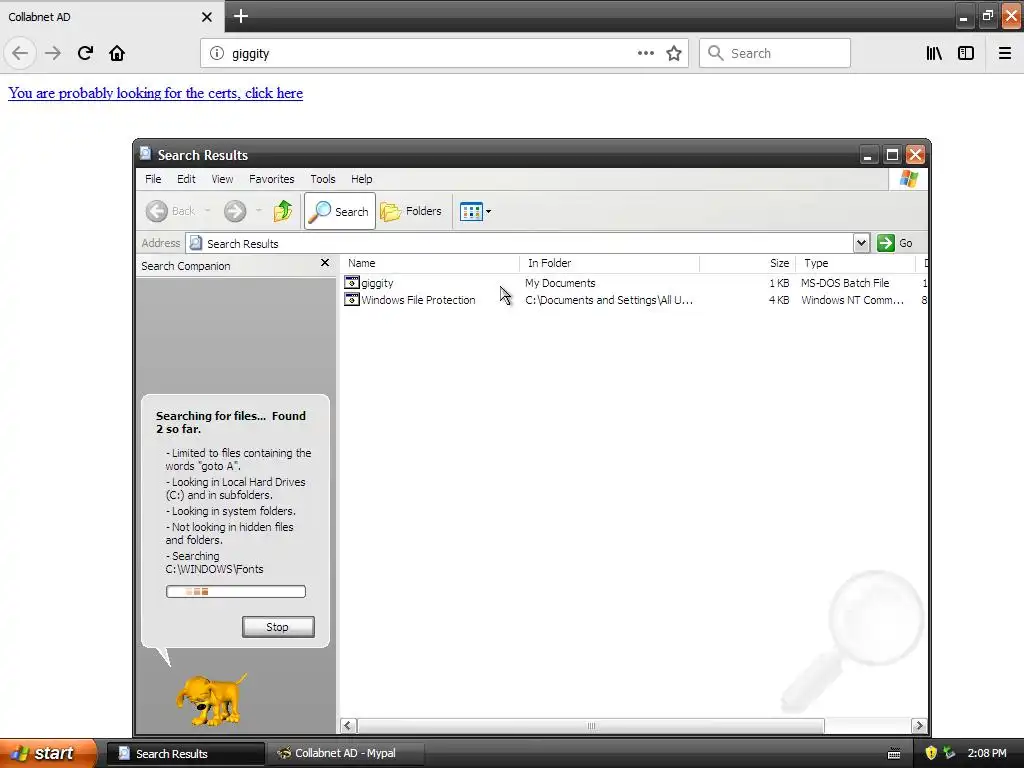Open the Tools menu
This screenshot has height=768, width=1024.
[323, 179]
